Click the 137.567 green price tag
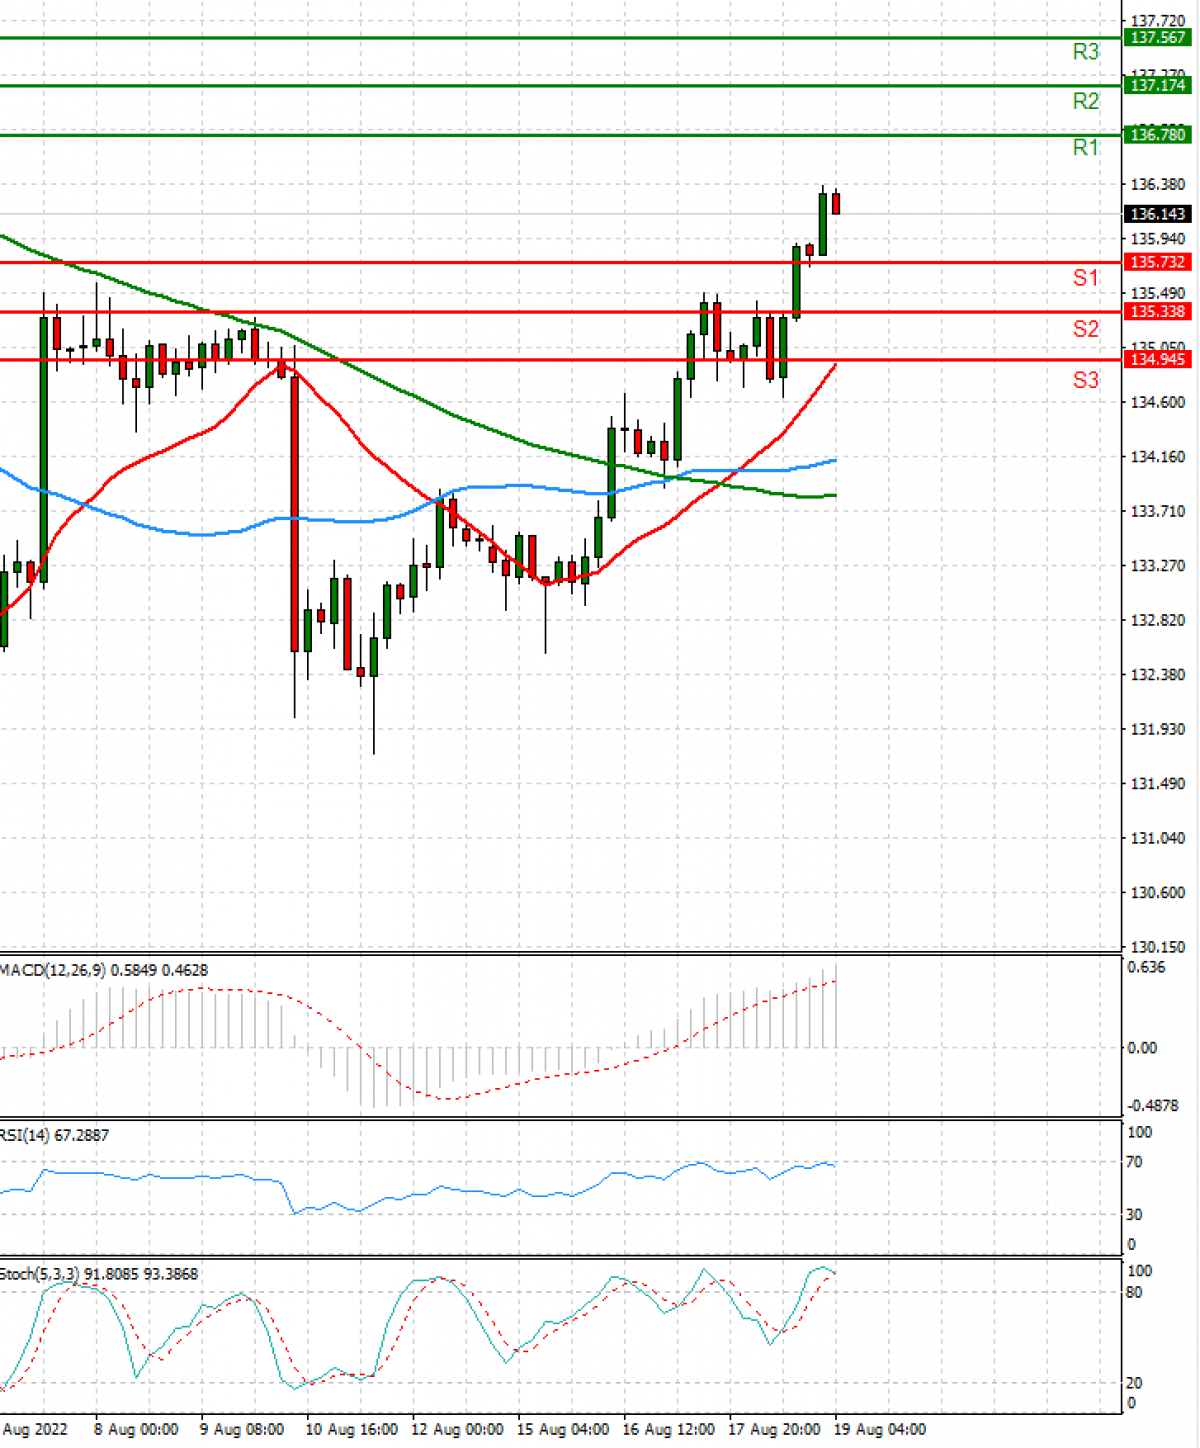The image size is (1200, 1448). (1157, 38)
